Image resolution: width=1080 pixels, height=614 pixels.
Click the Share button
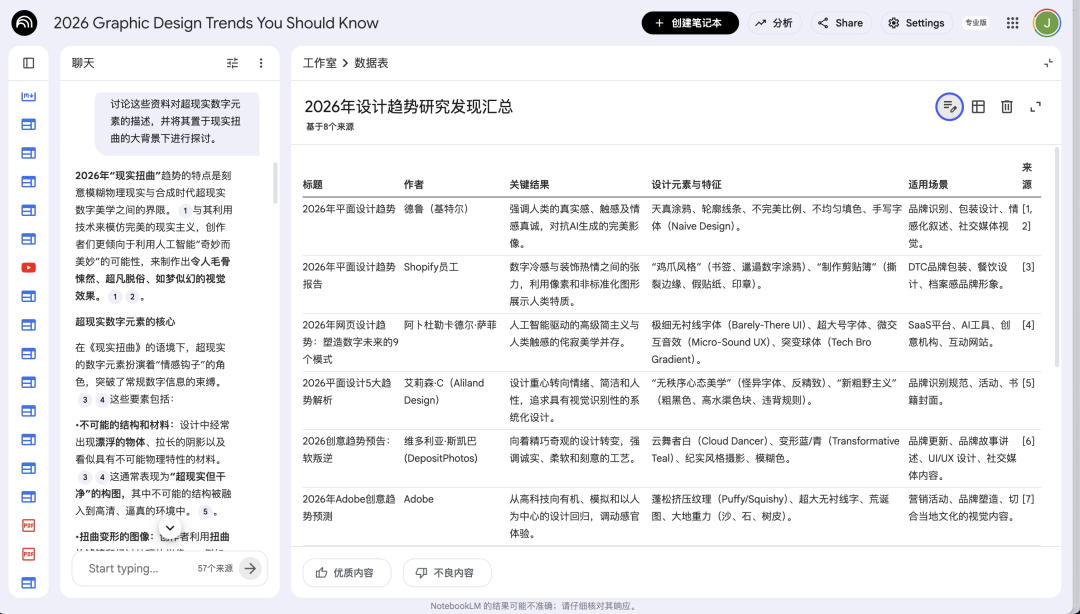click(x=840, y=23)
